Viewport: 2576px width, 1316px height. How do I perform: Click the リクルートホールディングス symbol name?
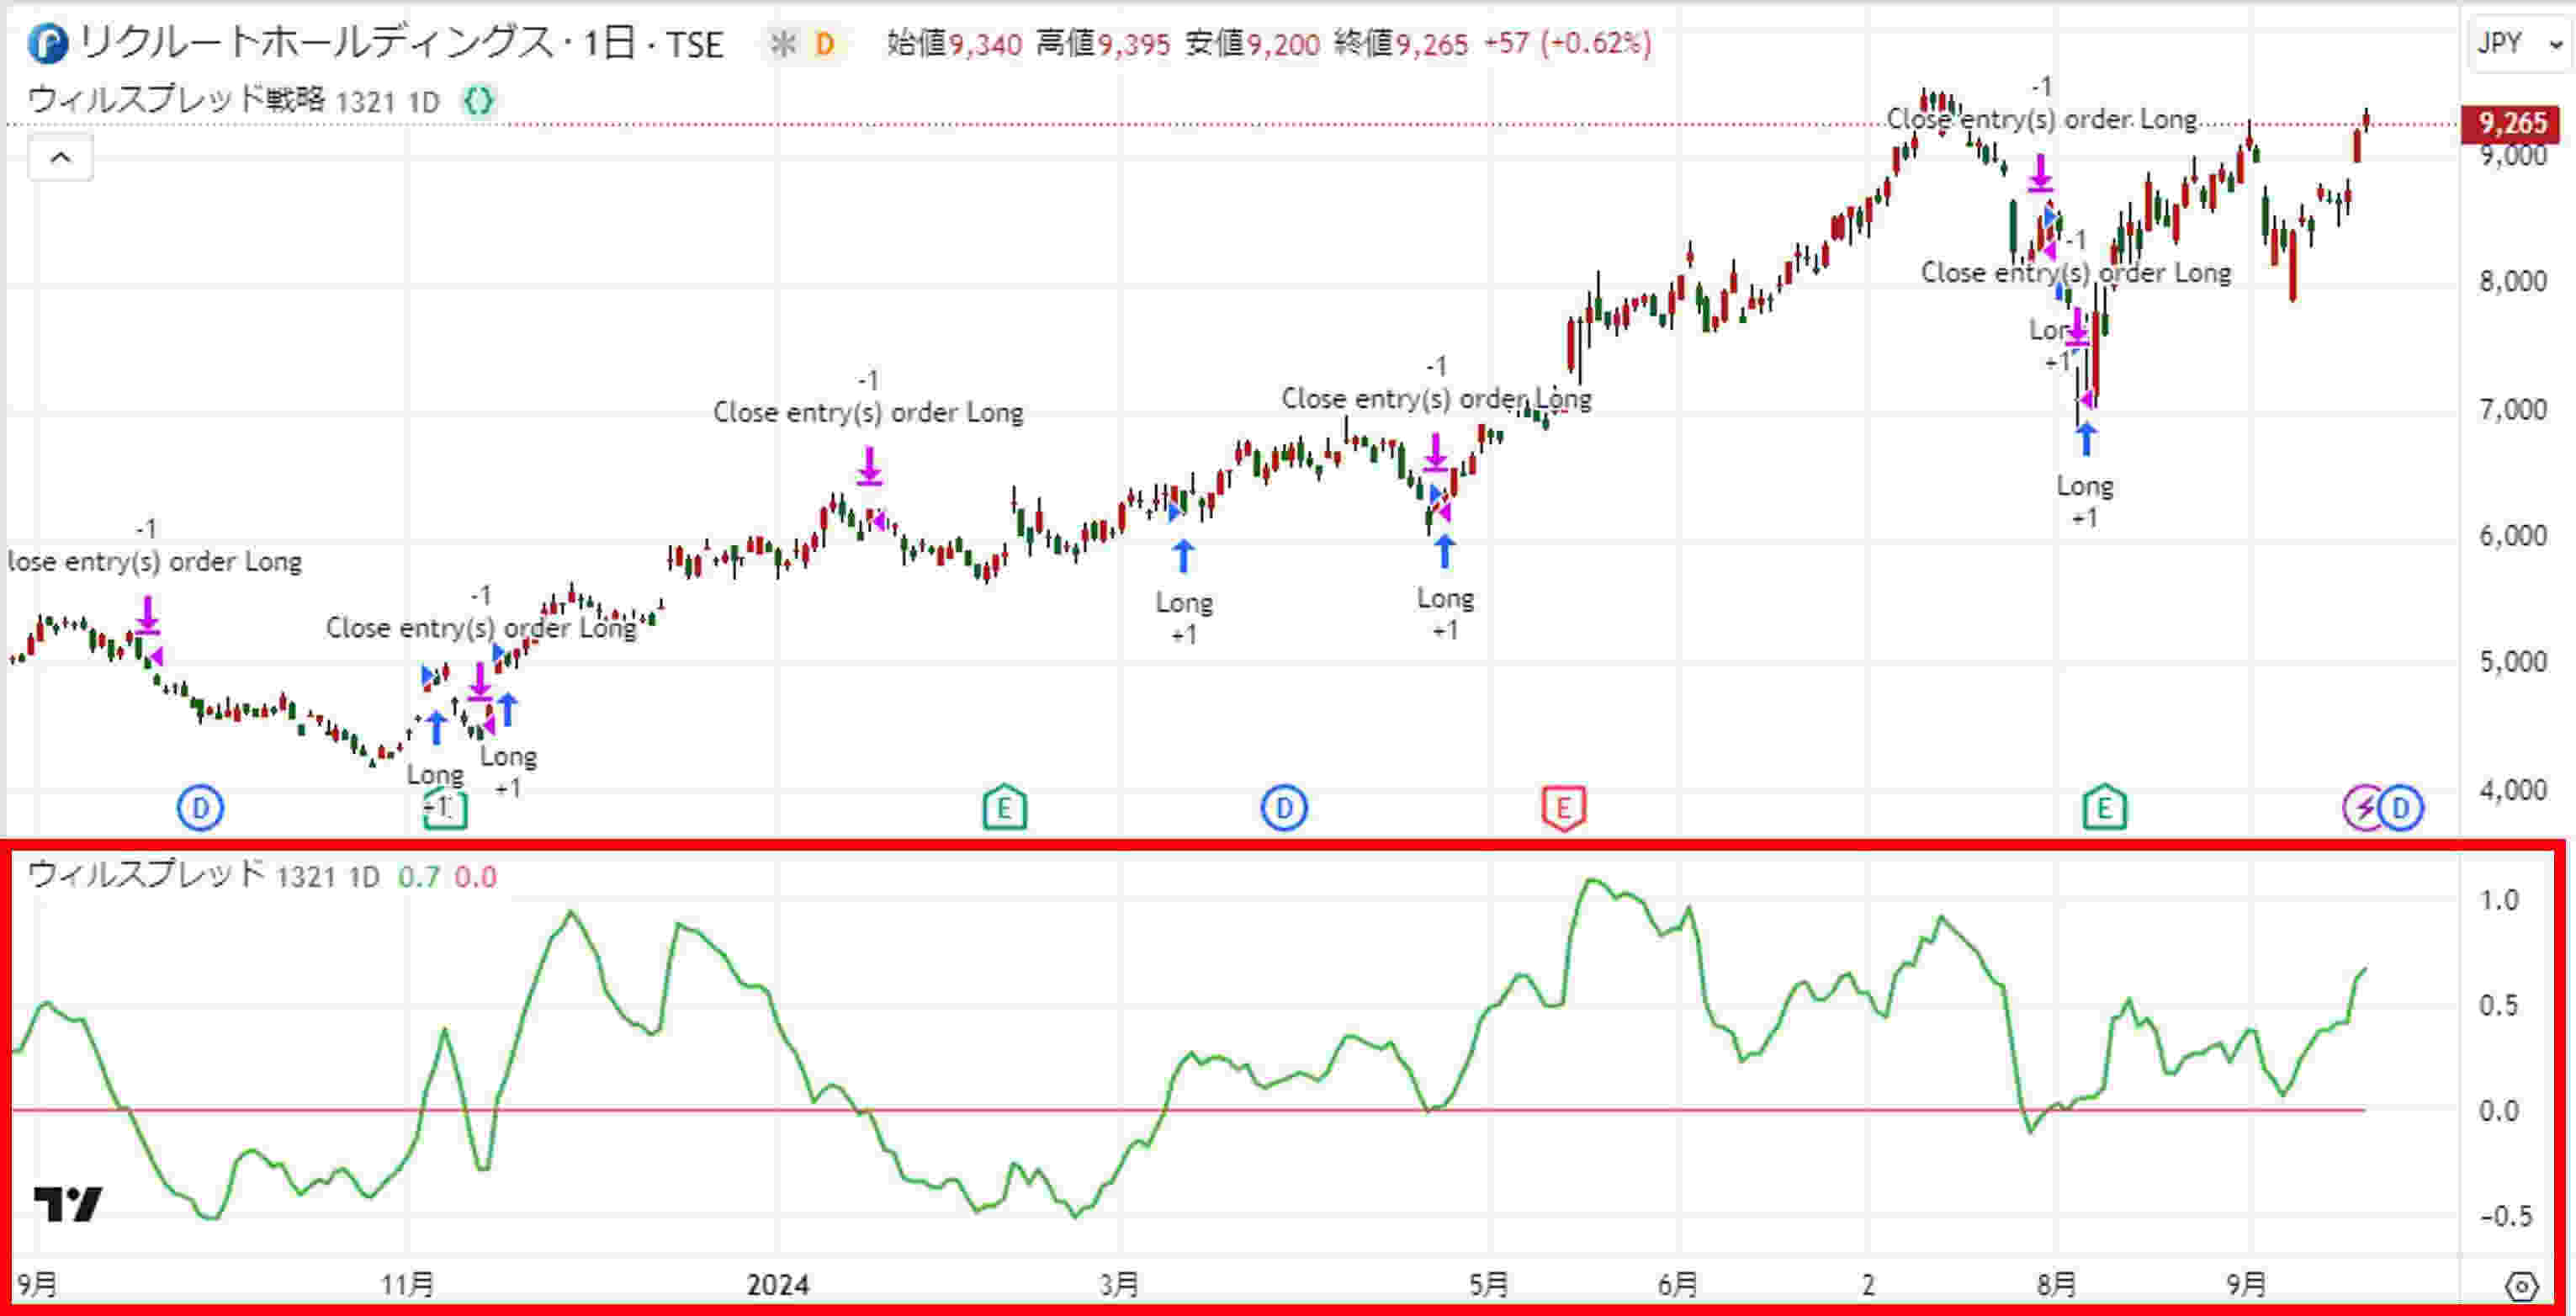click(316, 43)
